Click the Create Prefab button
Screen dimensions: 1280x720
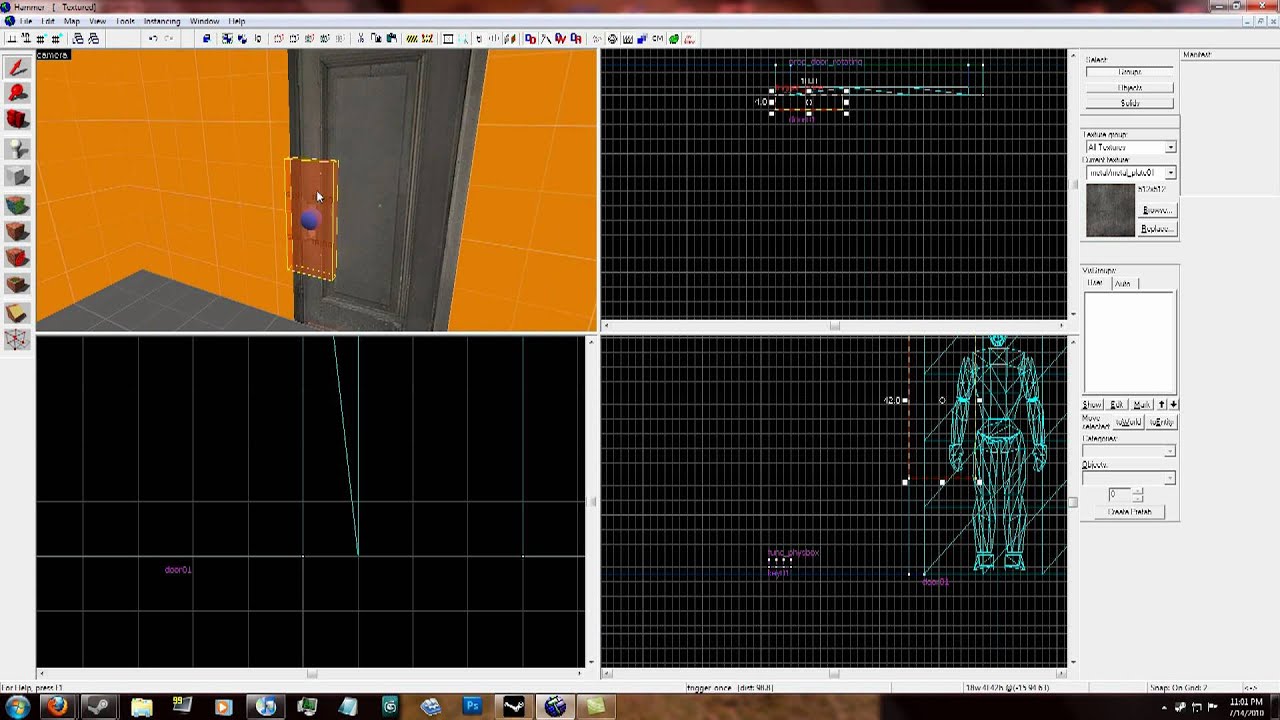click(x=1130, y=512)
